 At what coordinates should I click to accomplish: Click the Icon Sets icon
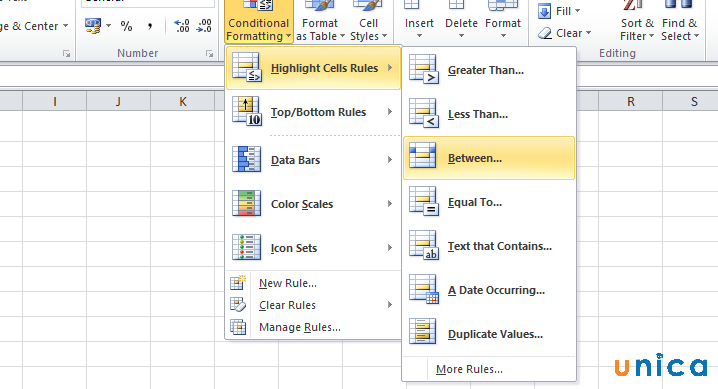(246, 247)
